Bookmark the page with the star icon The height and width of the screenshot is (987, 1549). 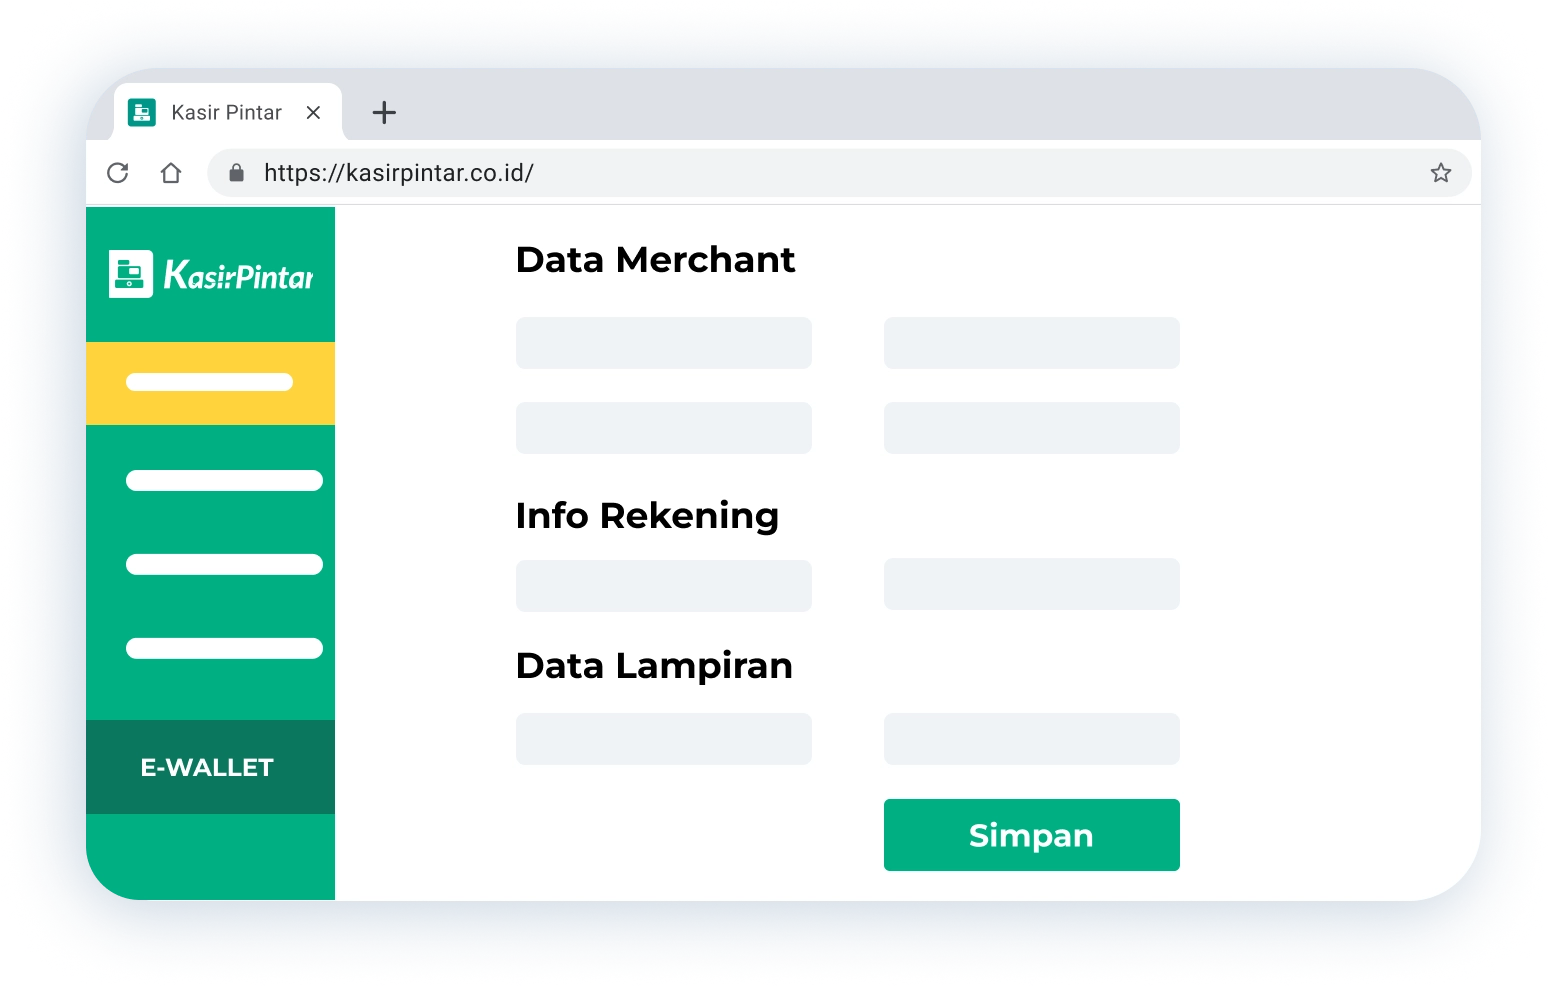tap(1440, 173)
